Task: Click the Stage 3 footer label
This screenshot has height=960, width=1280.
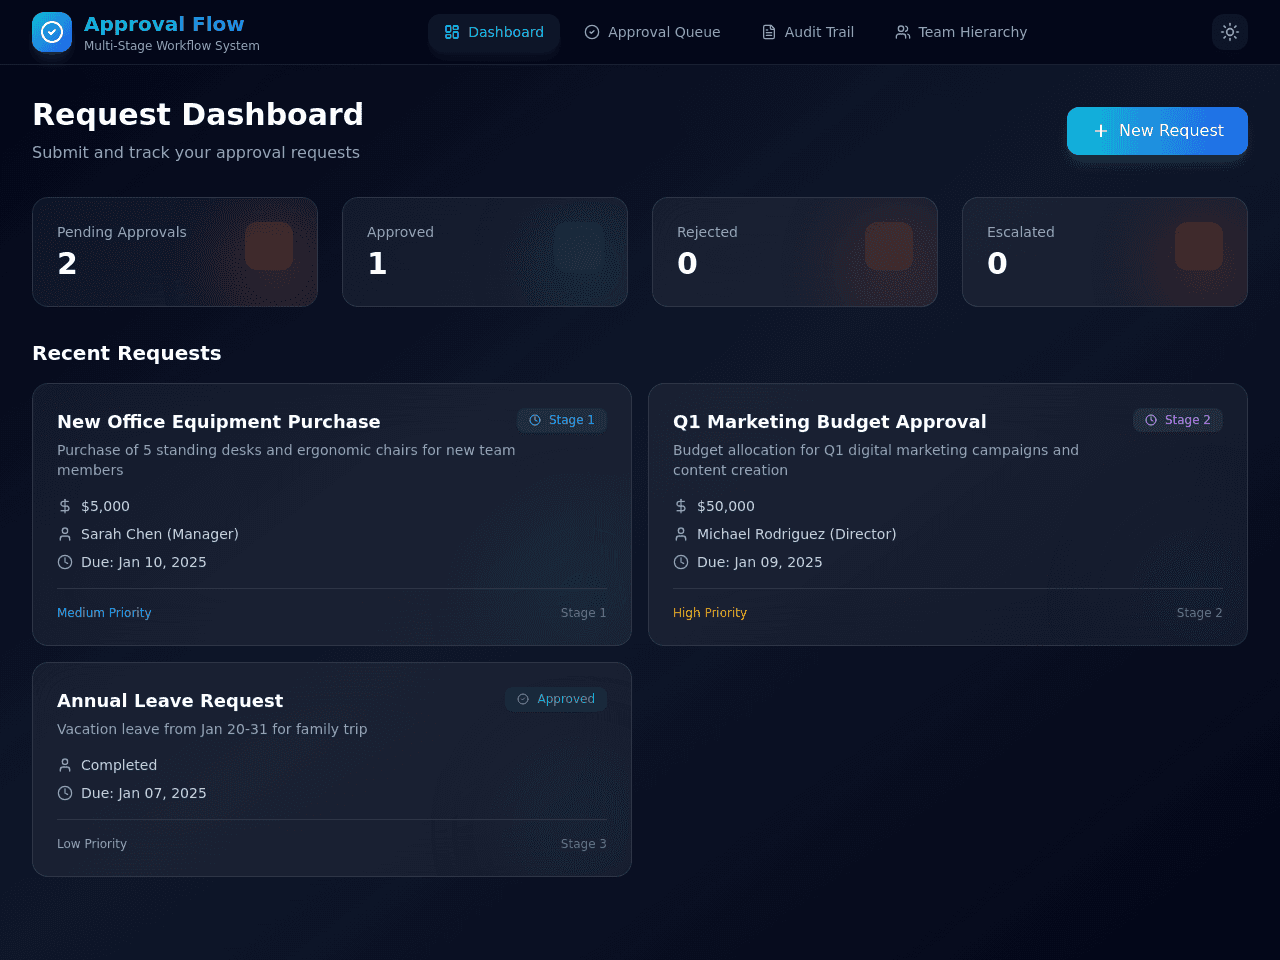Action: pyautogui.click(x=584, y=844)
